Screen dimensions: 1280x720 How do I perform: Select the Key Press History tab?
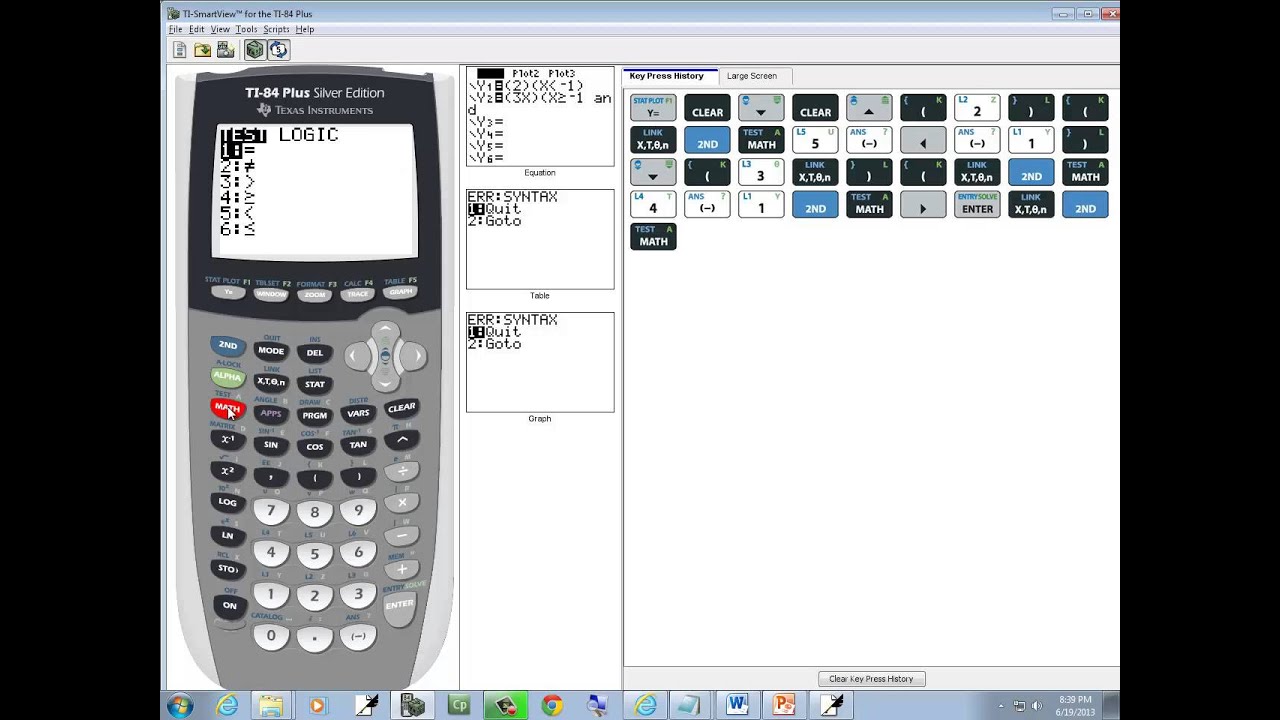(667, 76)
